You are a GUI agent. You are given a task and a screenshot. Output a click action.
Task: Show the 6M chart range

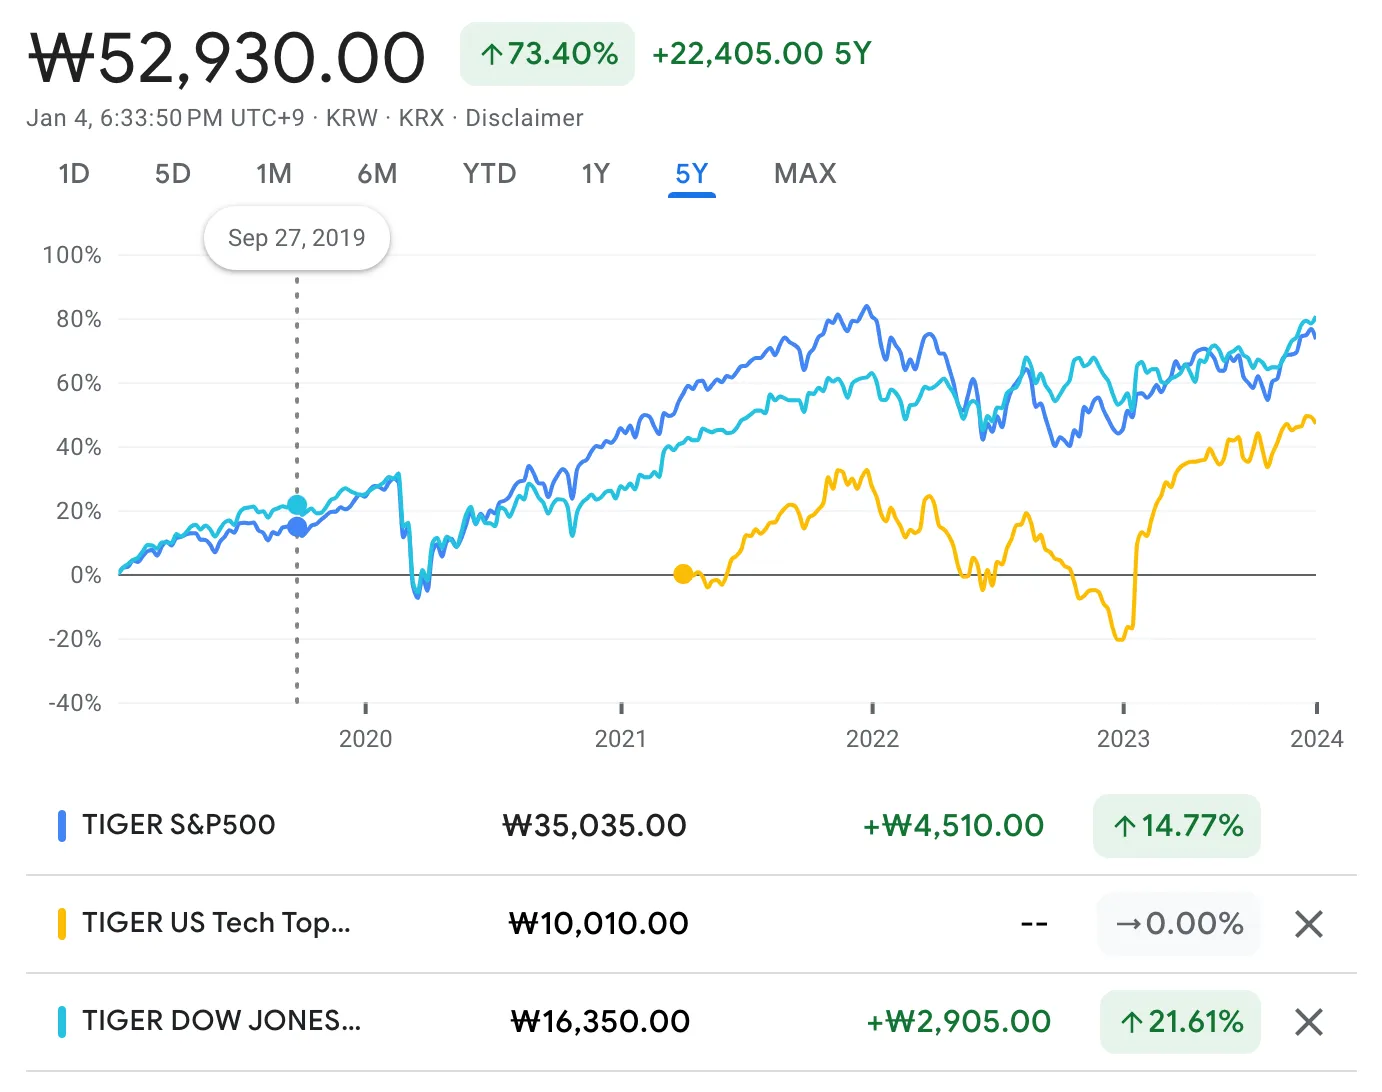pyautogui.click(x=377, y=174)
